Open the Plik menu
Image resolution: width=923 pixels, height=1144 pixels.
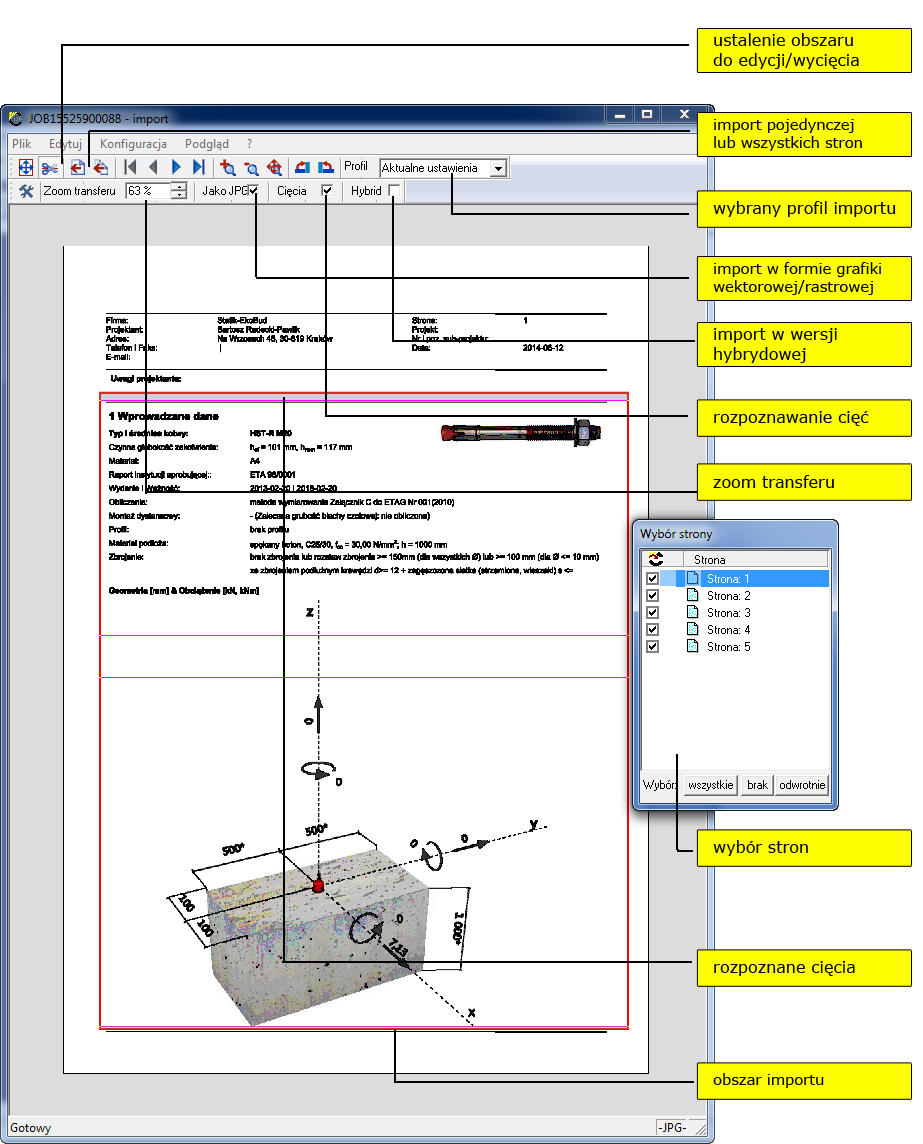pos(22,144)
